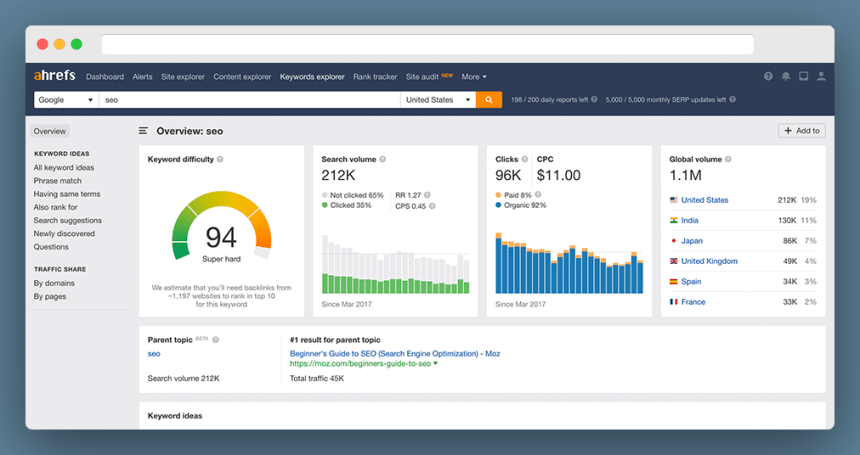
Task: Open the United States country dropdown
Action: (x=438, y=100)
